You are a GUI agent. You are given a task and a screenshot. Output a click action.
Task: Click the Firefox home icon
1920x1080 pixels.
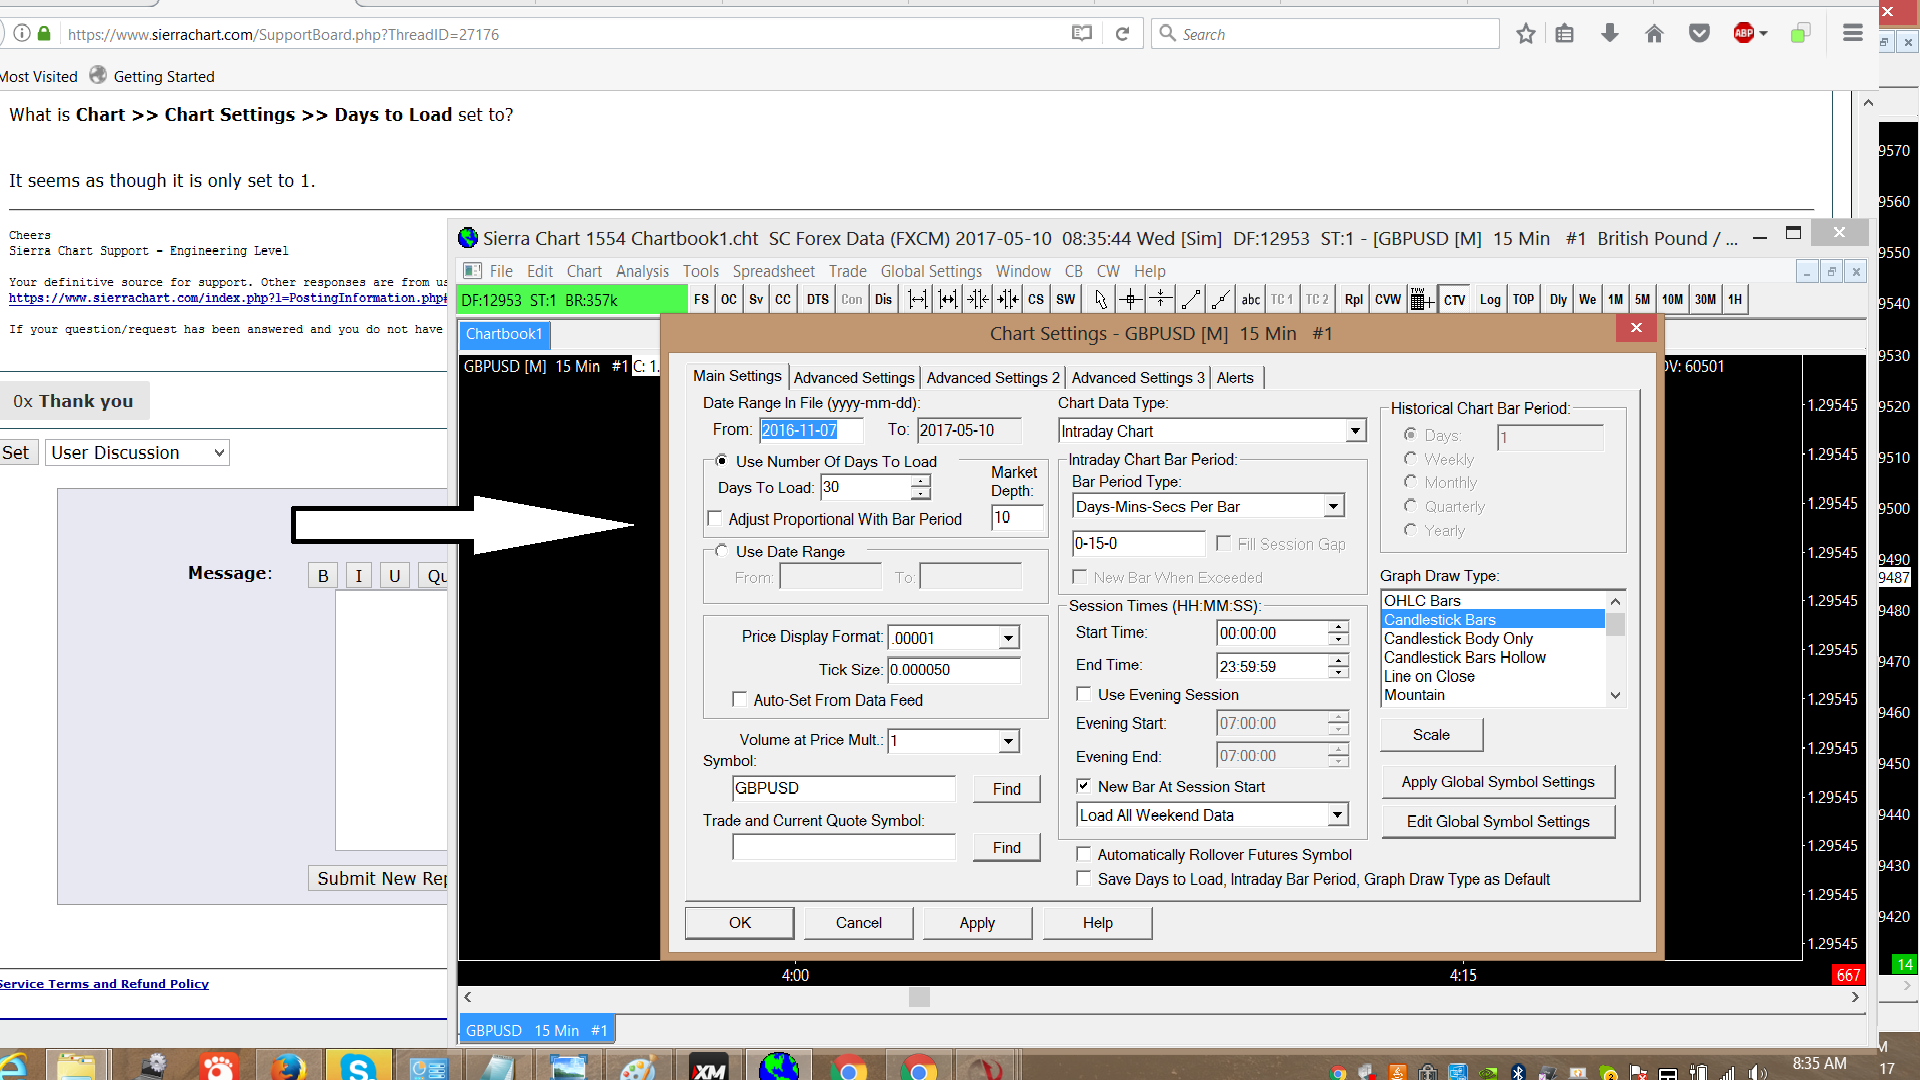click(x=1654, y=34)
